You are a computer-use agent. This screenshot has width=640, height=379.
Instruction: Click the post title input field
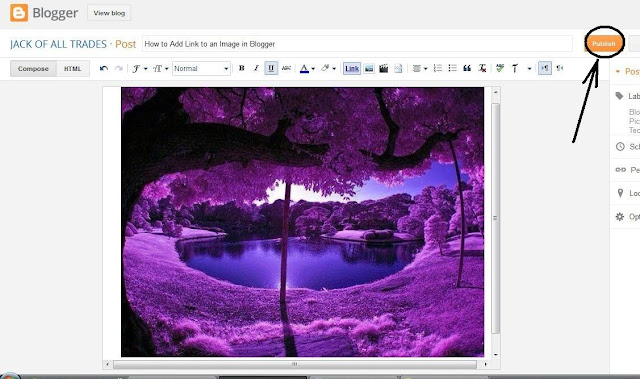tap(357, 44)
